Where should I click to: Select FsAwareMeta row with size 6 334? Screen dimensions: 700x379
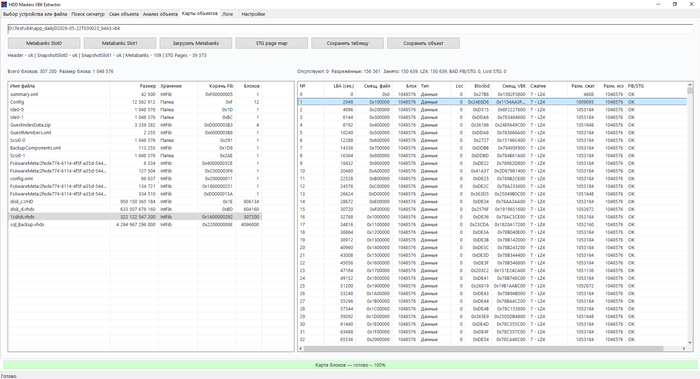click(135, 163)
